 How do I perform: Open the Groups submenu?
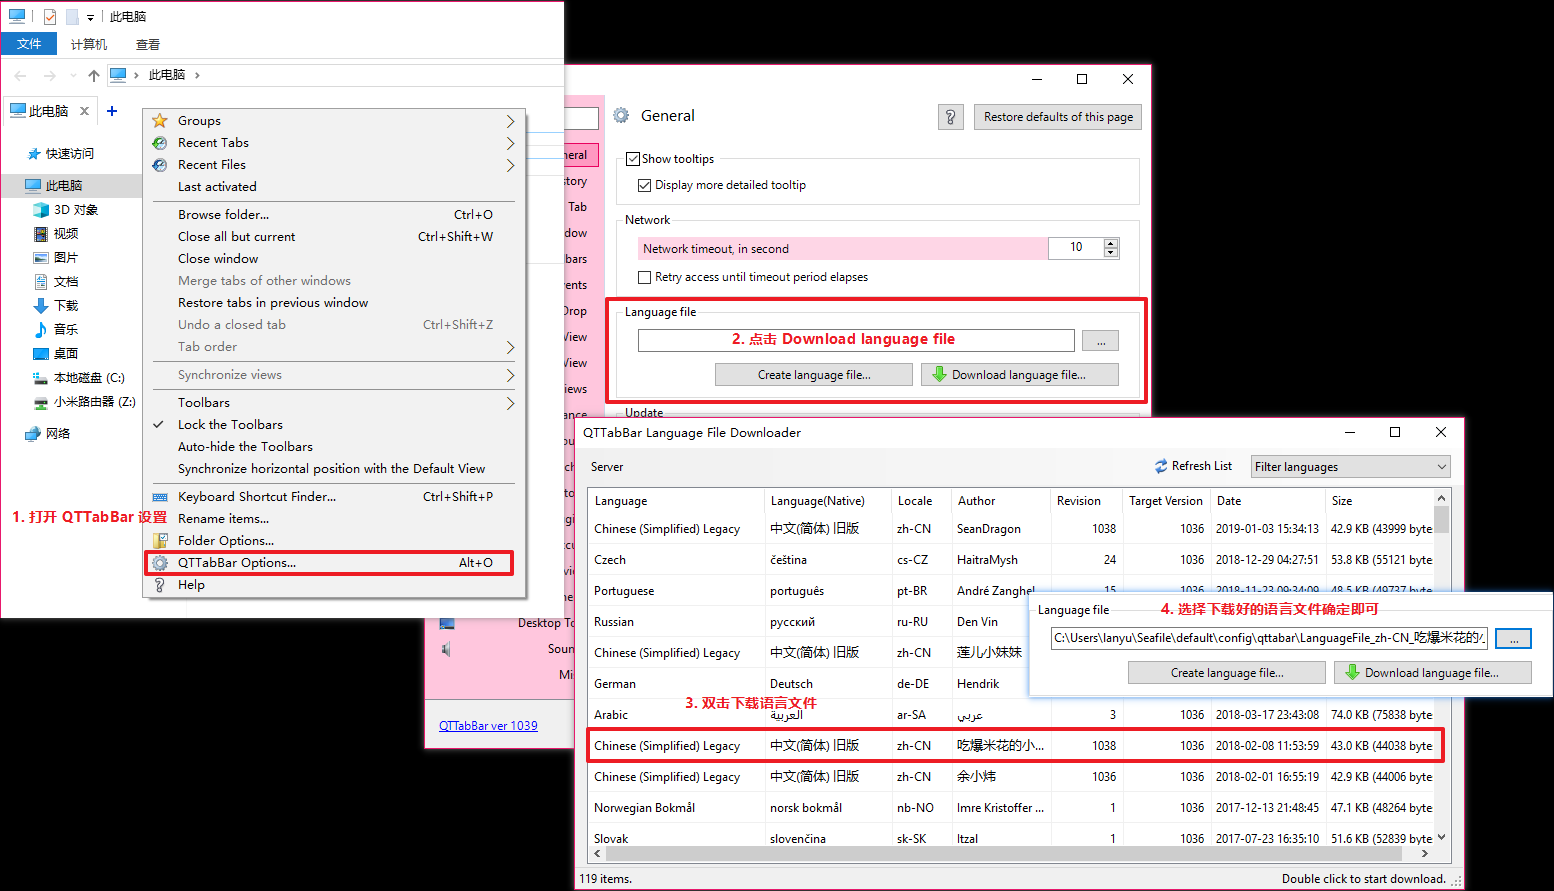[x=334, y=121]
